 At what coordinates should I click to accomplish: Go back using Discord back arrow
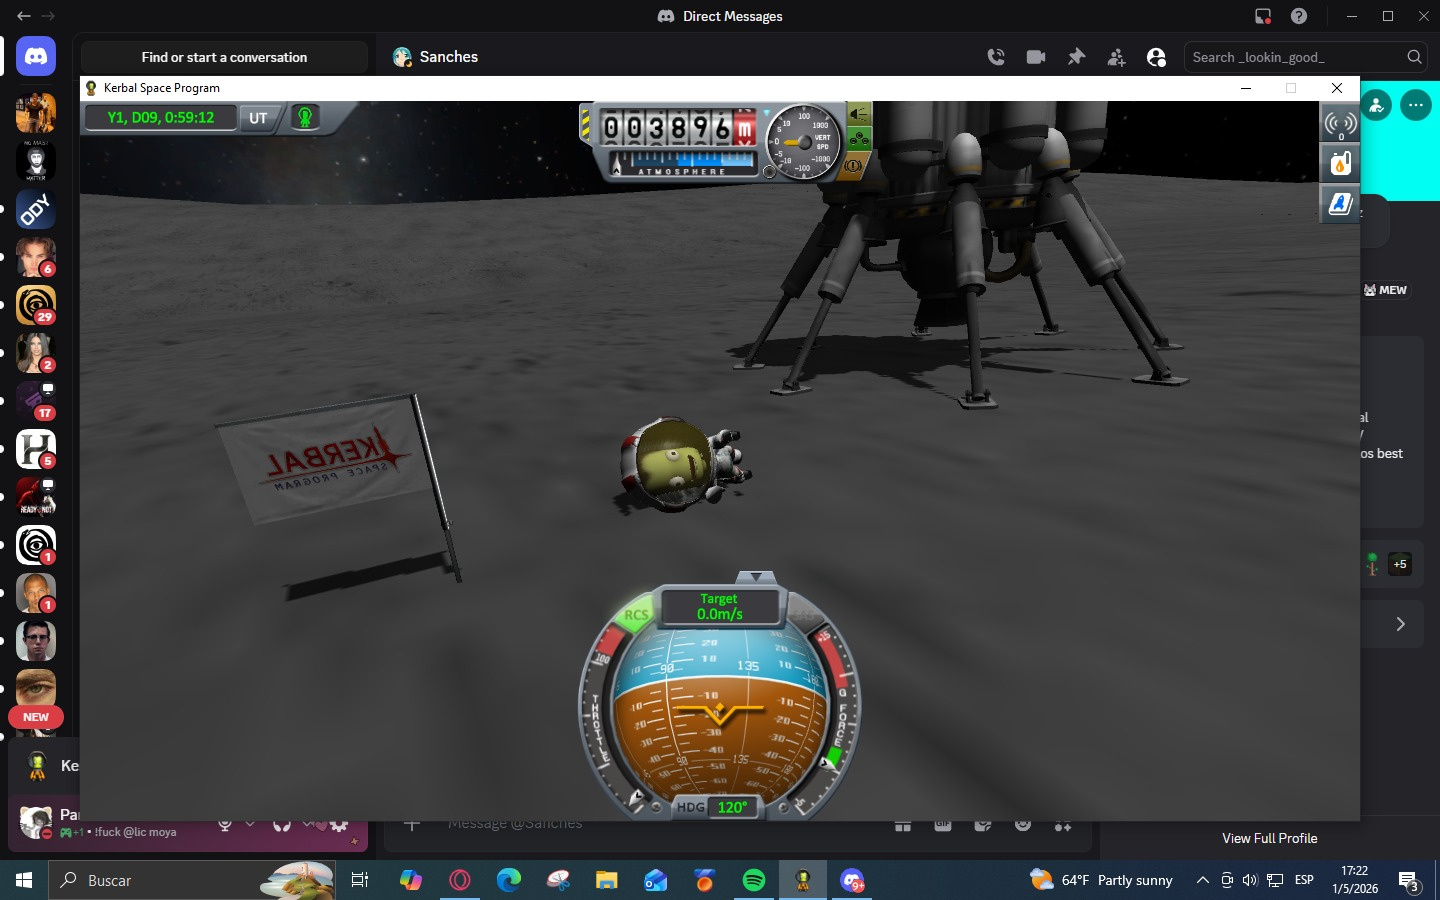pyautogui.click(x=24, y=16)
